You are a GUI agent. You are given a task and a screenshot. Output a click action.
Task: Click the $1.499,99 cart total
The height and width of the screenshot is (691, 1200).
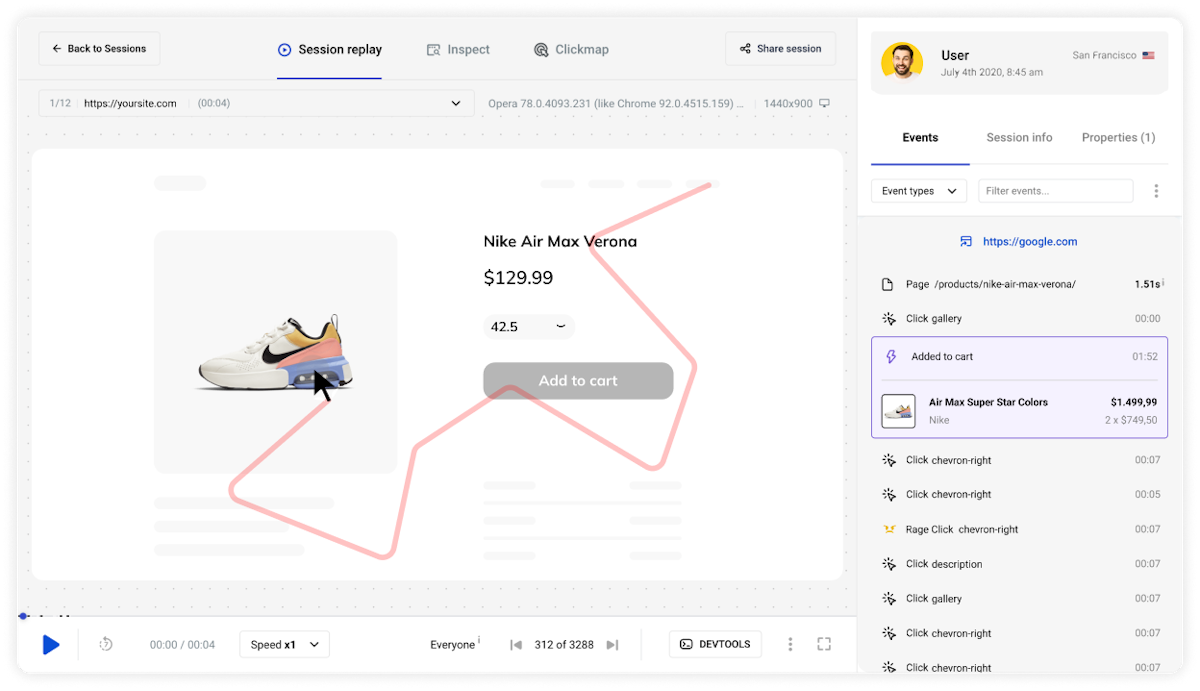(1133, 402)
